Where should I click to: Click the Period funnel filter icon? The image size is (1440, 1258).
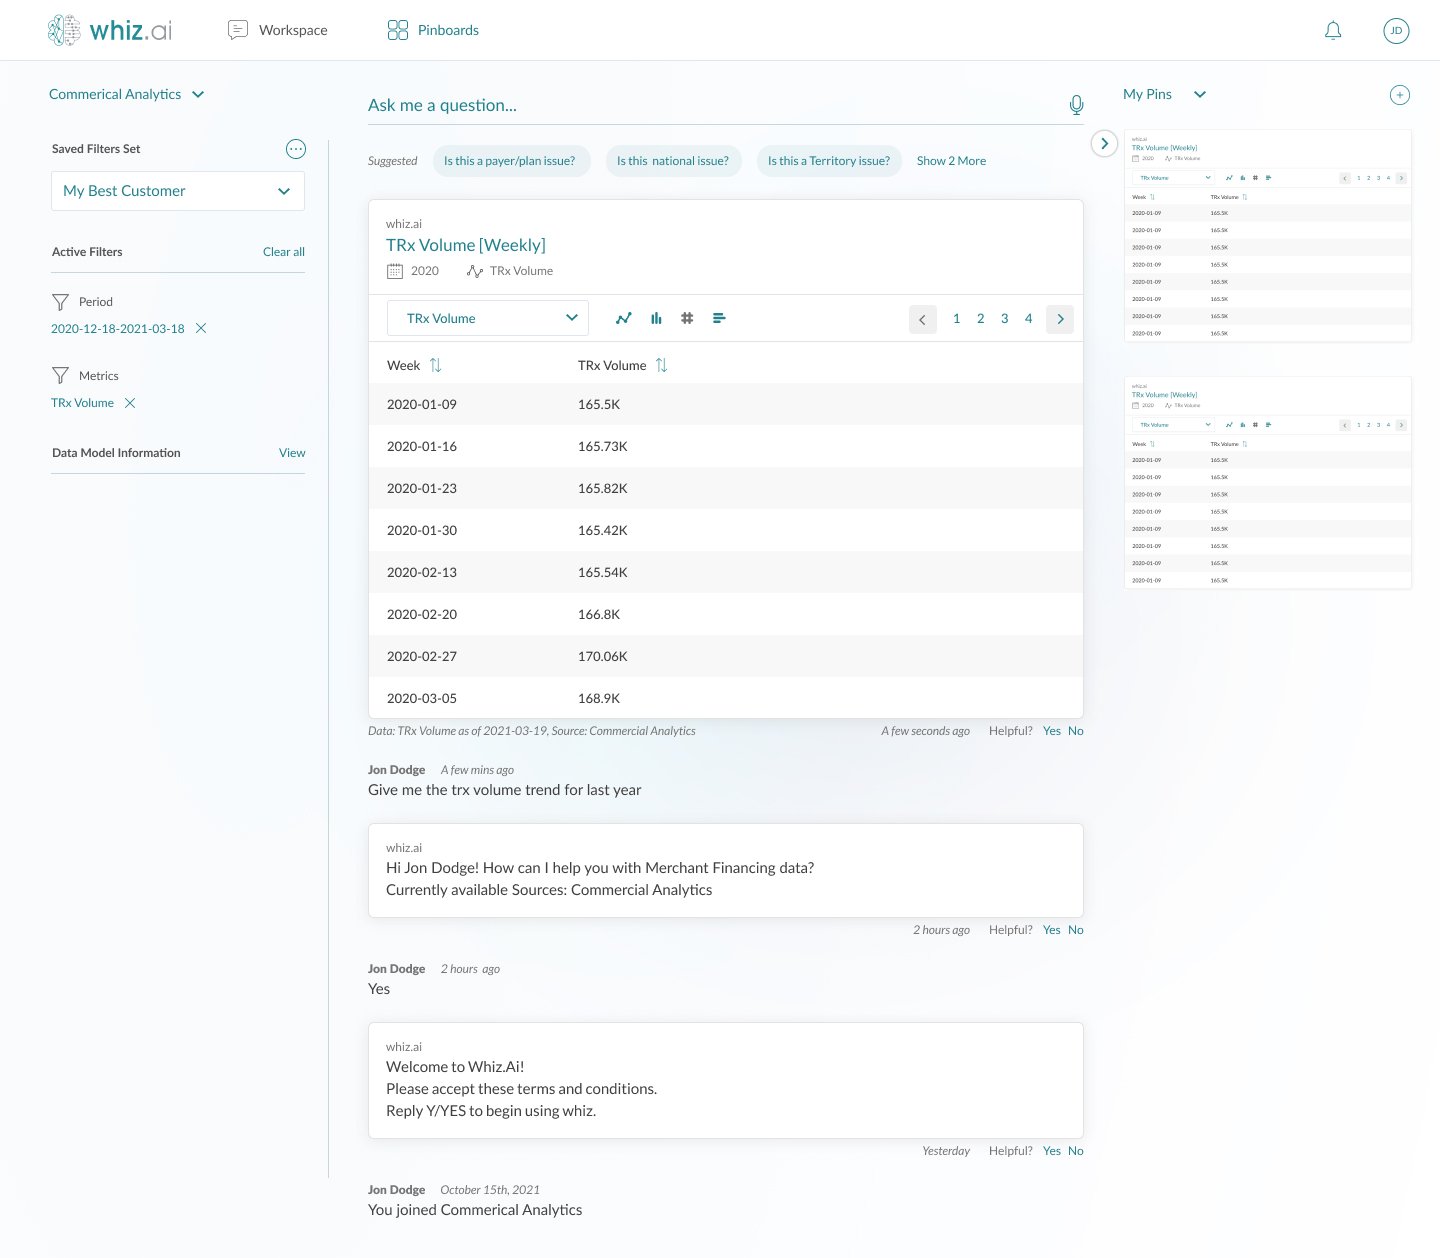(60, 302)
